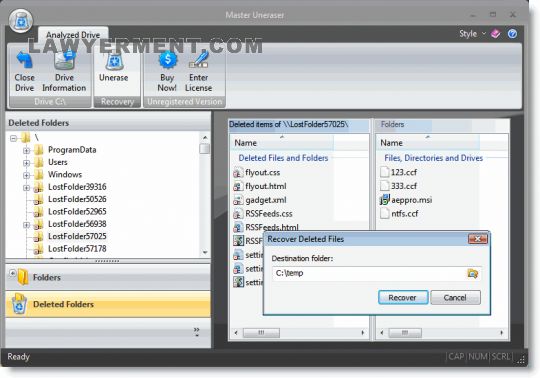Click the gadget.xml file icon
The width and height of the screenshot is (540, 378).
click(238, 200)
